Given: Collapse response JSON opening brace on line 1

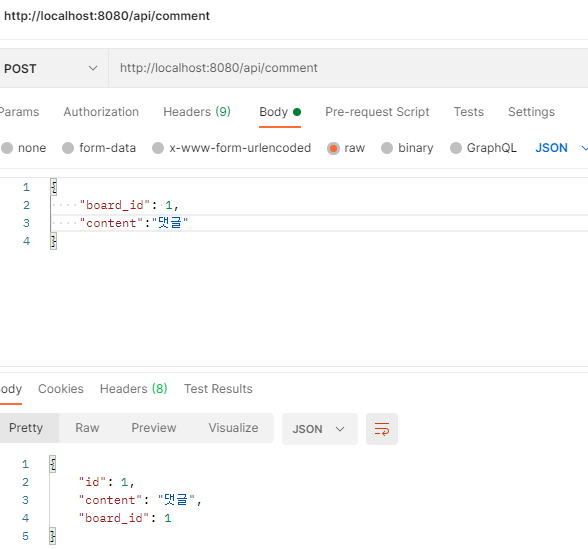Looking at the screenshot, I should 52,464.
